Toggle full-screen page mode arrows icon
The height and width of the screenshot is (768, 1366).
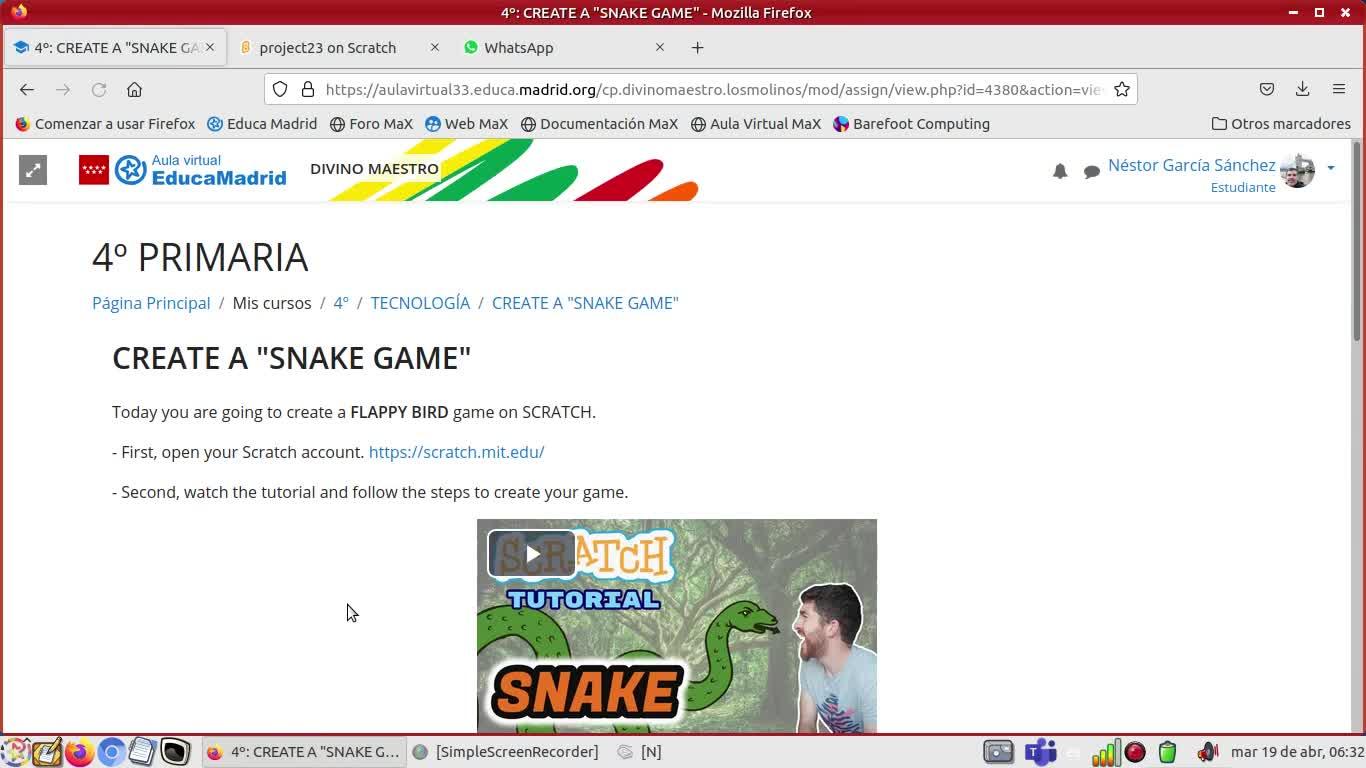33,171
